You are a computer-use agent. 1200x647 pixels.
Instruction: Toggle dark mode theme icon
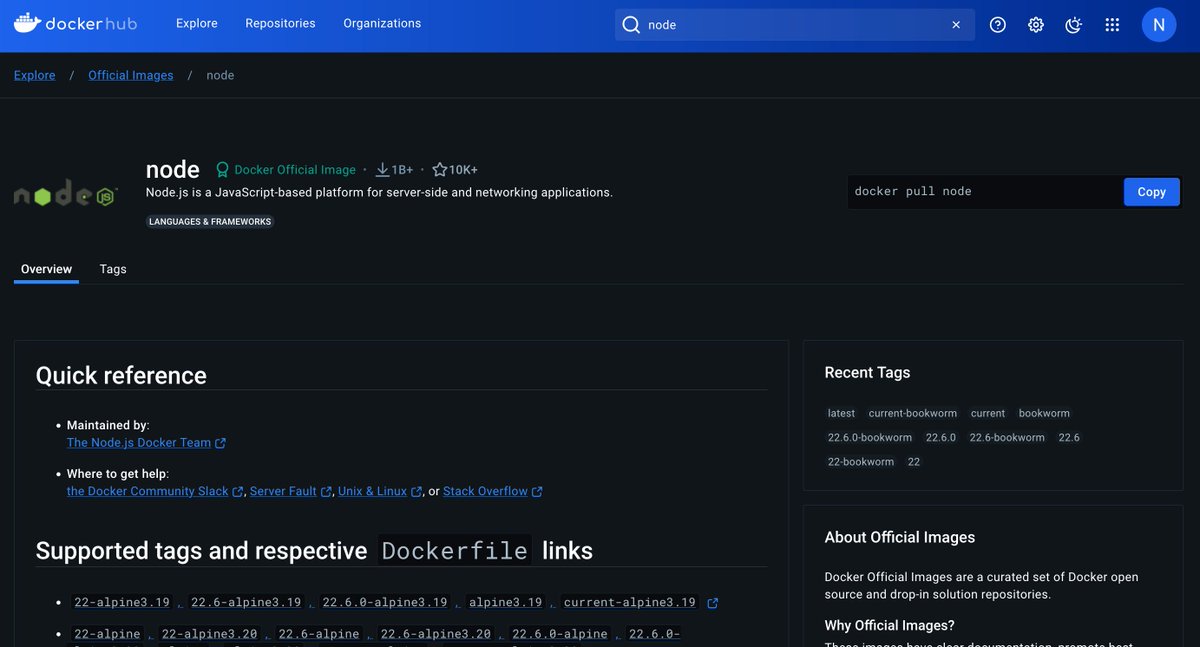pos(1074,25)
